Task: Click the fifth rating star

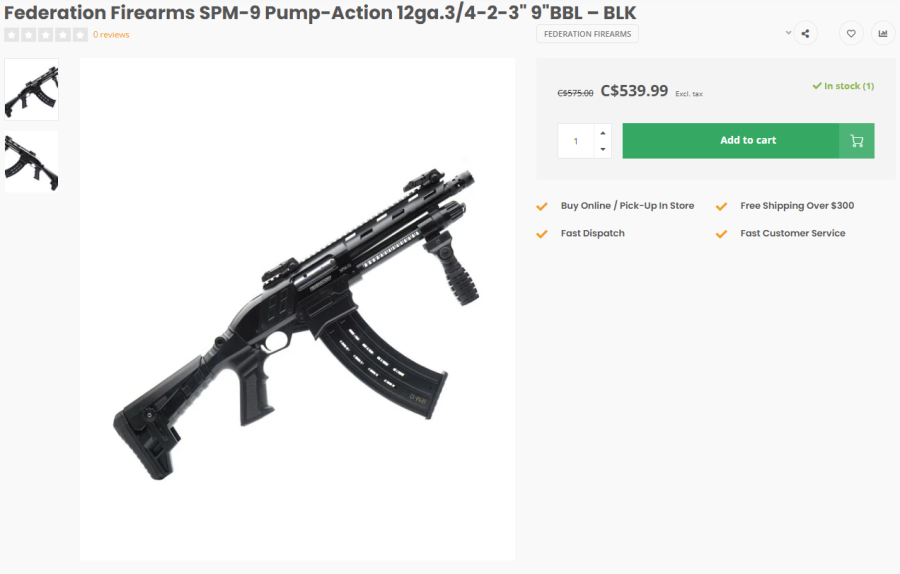Action: point(80,35)
